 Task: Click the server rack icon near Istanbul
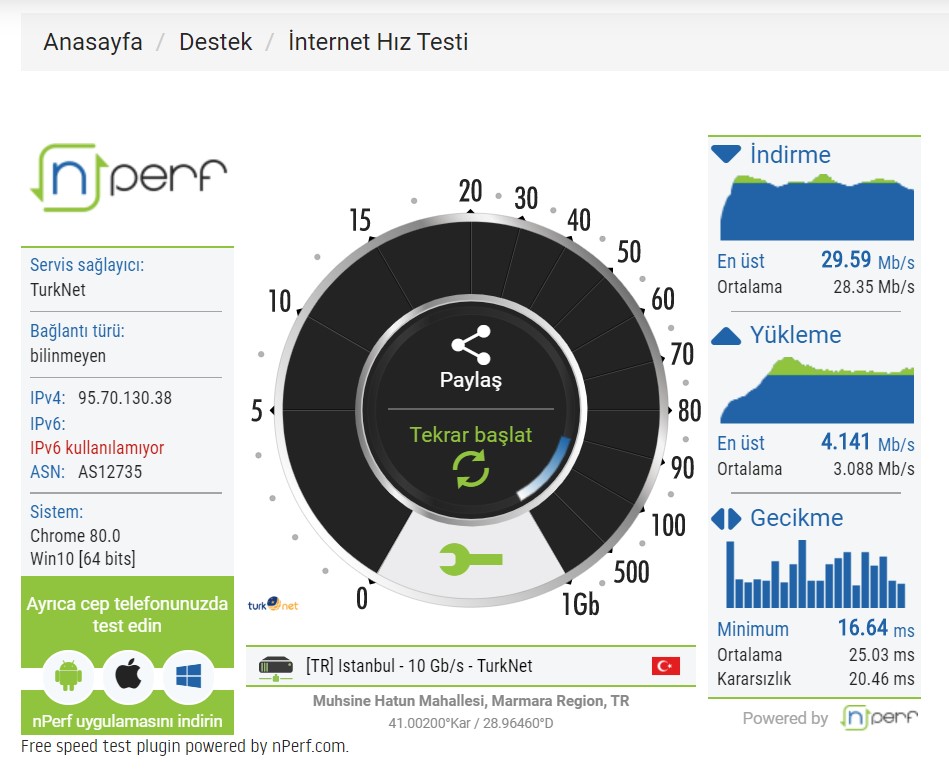(276, 667)
